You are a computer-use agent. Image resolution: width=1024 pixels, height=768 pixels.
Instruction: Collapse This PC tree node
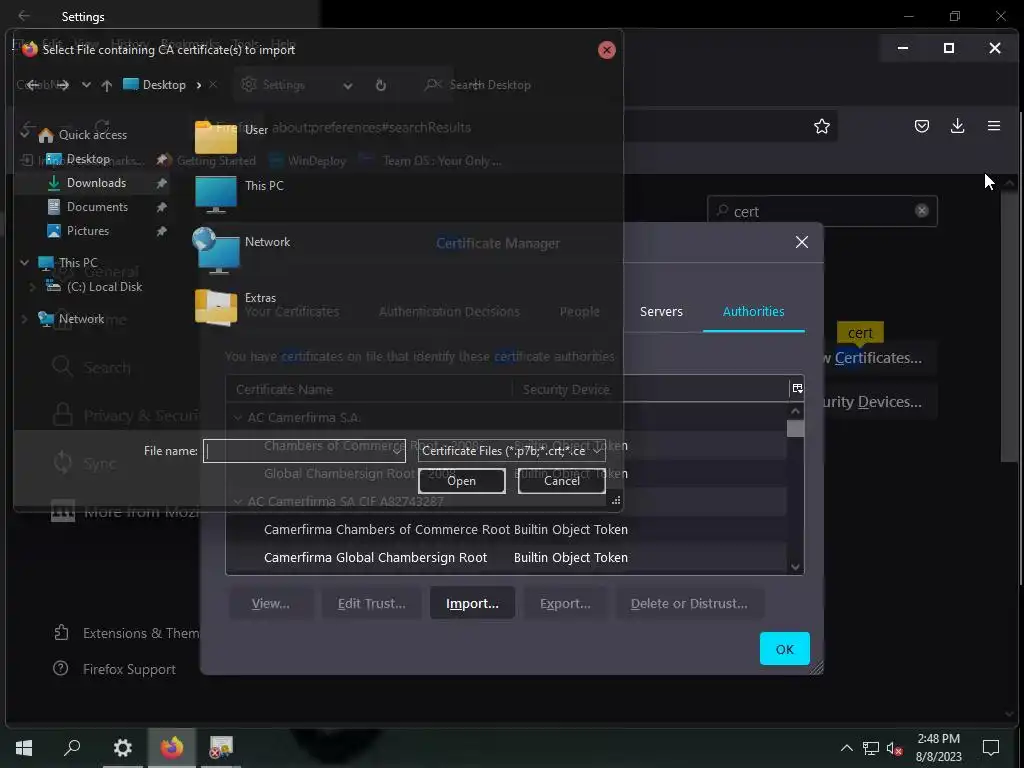(24, 263)
